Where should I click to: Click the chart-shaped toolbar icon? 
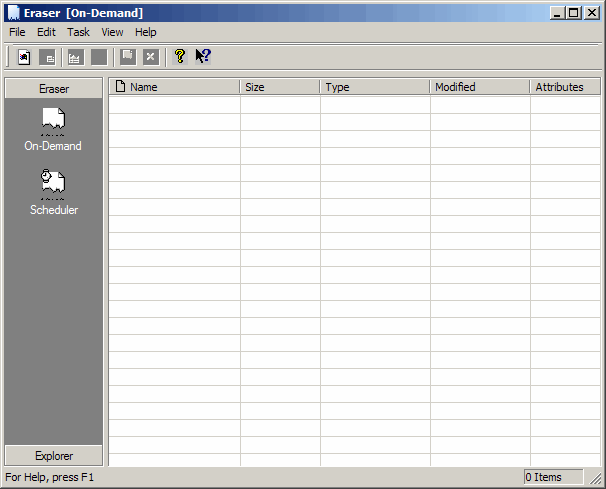[75, 57]
